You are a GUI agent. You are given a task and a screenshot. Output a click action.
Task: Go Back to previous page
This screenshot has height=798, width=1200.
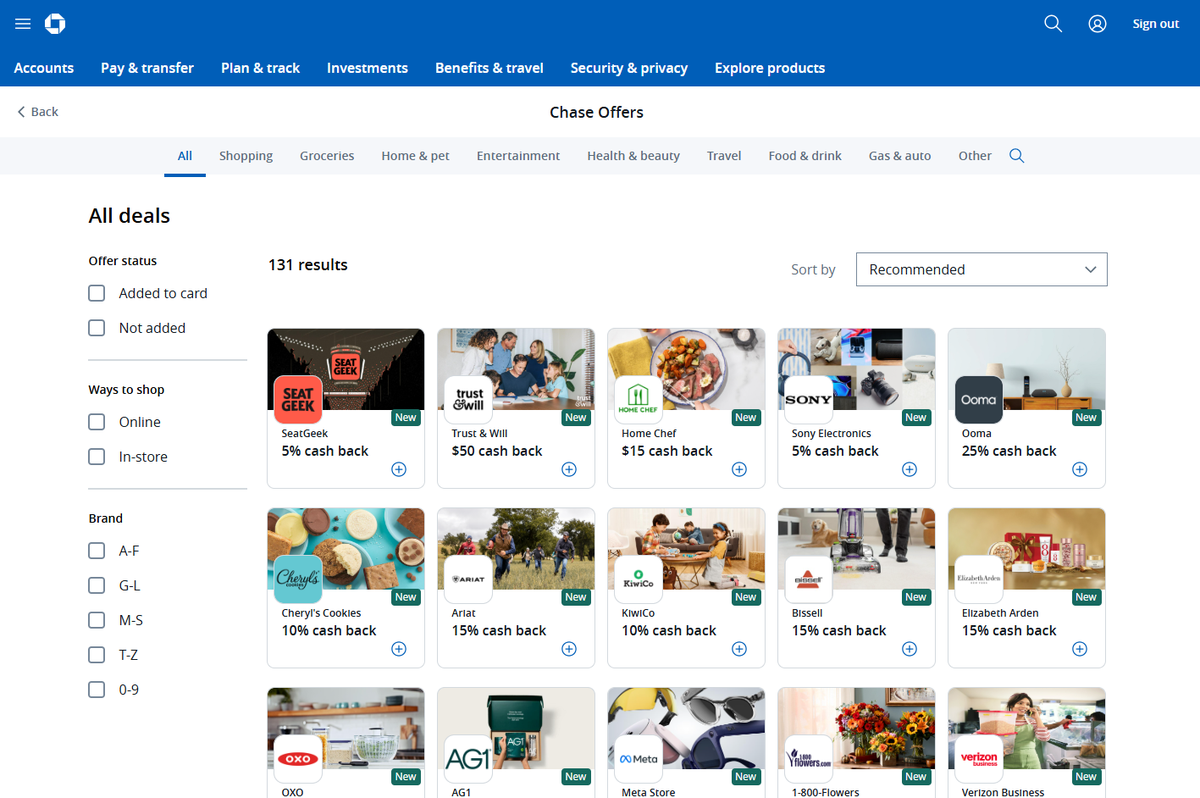coord(38,112)
